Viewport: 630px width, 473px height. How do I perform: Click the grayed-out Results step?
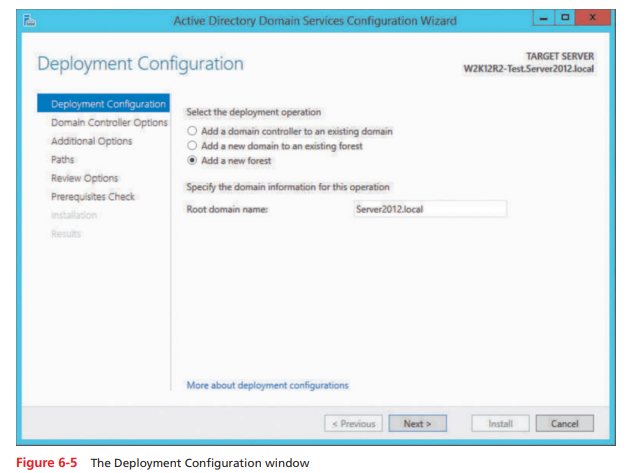[x=66, y=233]
